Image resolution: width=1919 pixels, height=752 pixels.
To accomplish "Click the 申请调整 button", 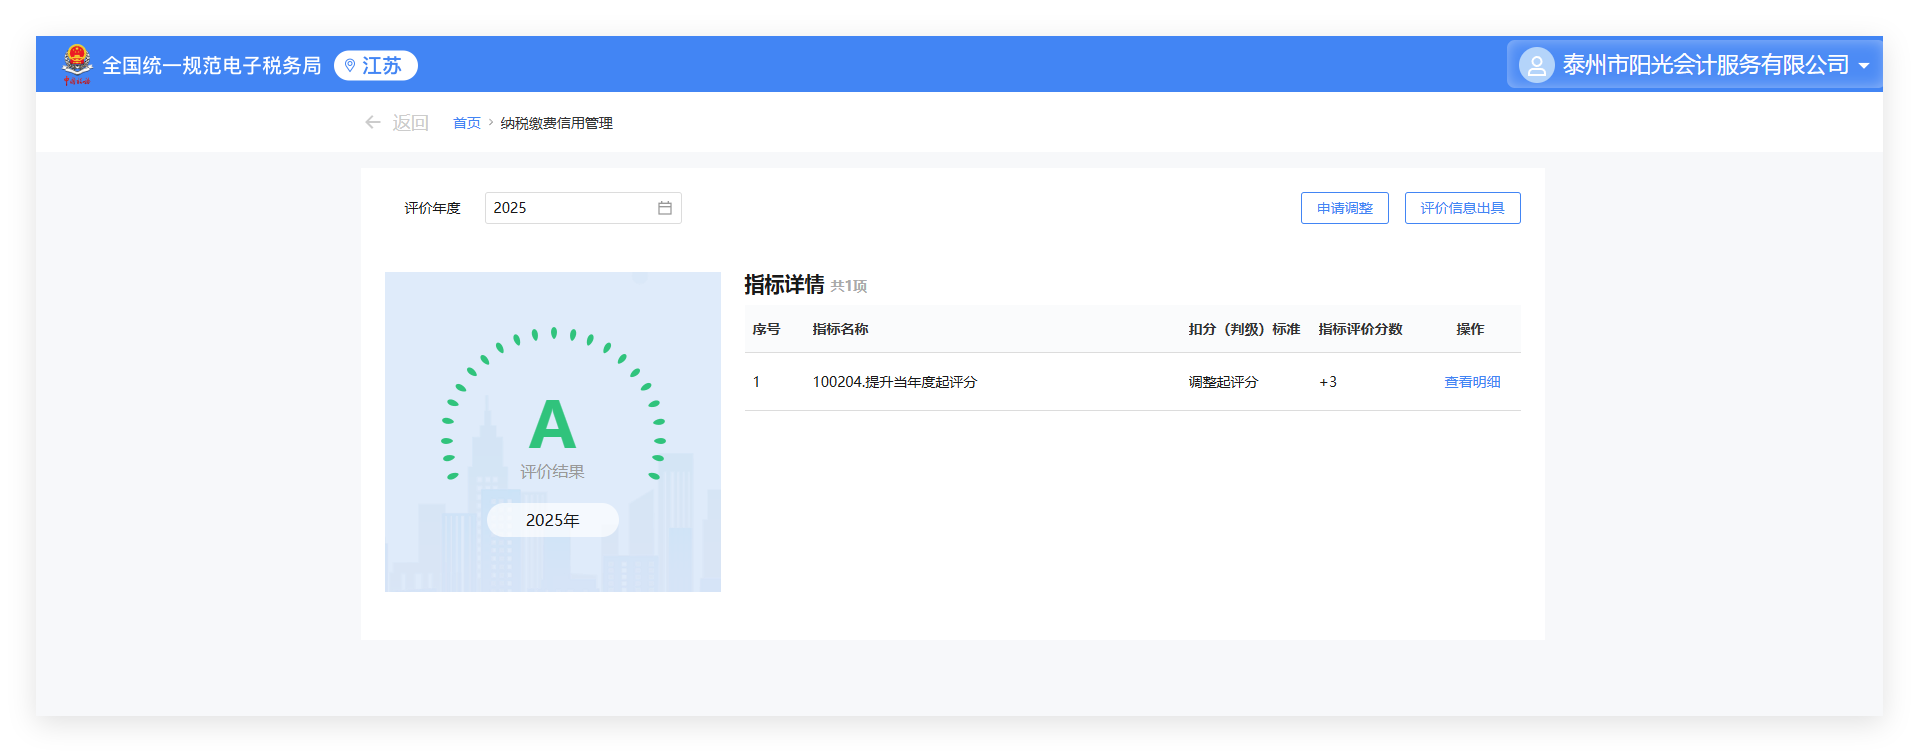I will [1345, 208].
